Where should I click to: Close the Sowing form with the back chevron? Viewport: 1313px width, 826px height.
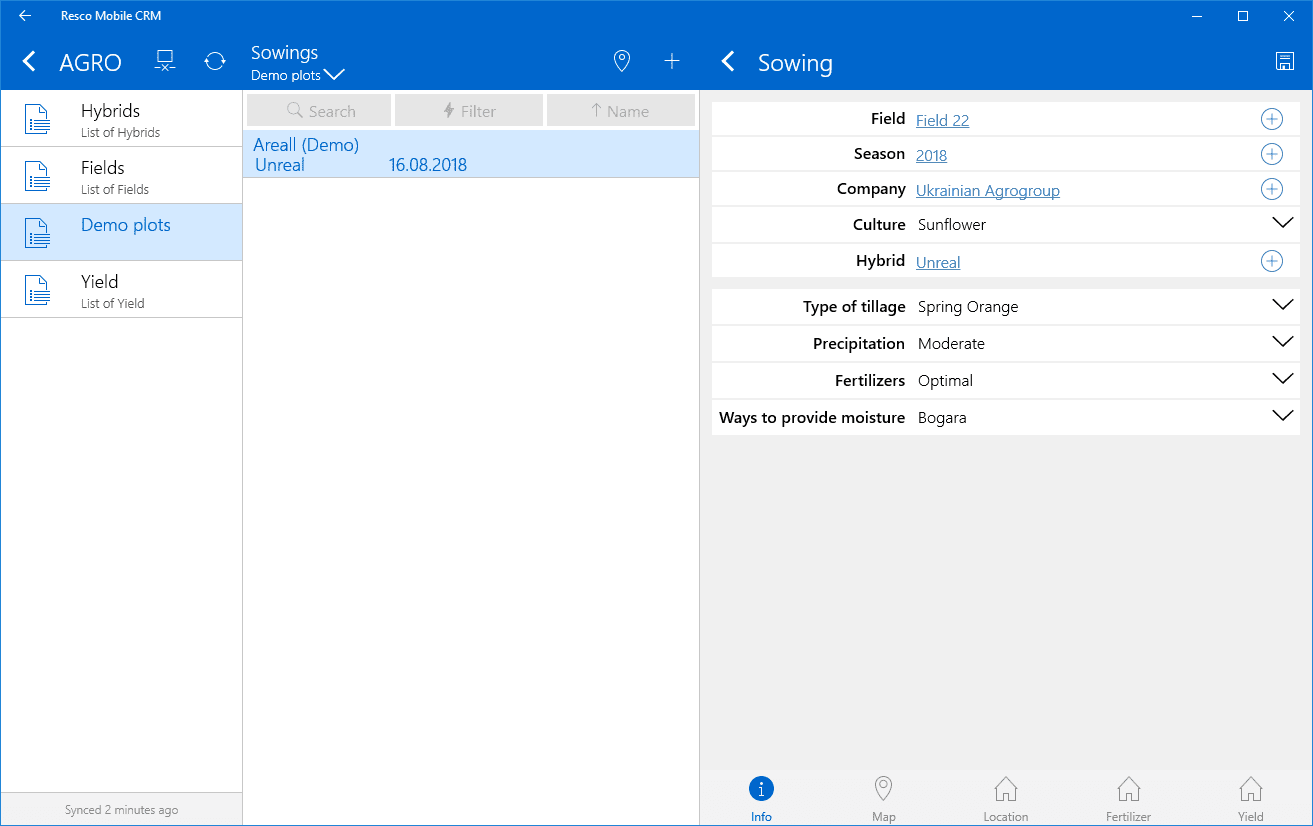(728, 62)
